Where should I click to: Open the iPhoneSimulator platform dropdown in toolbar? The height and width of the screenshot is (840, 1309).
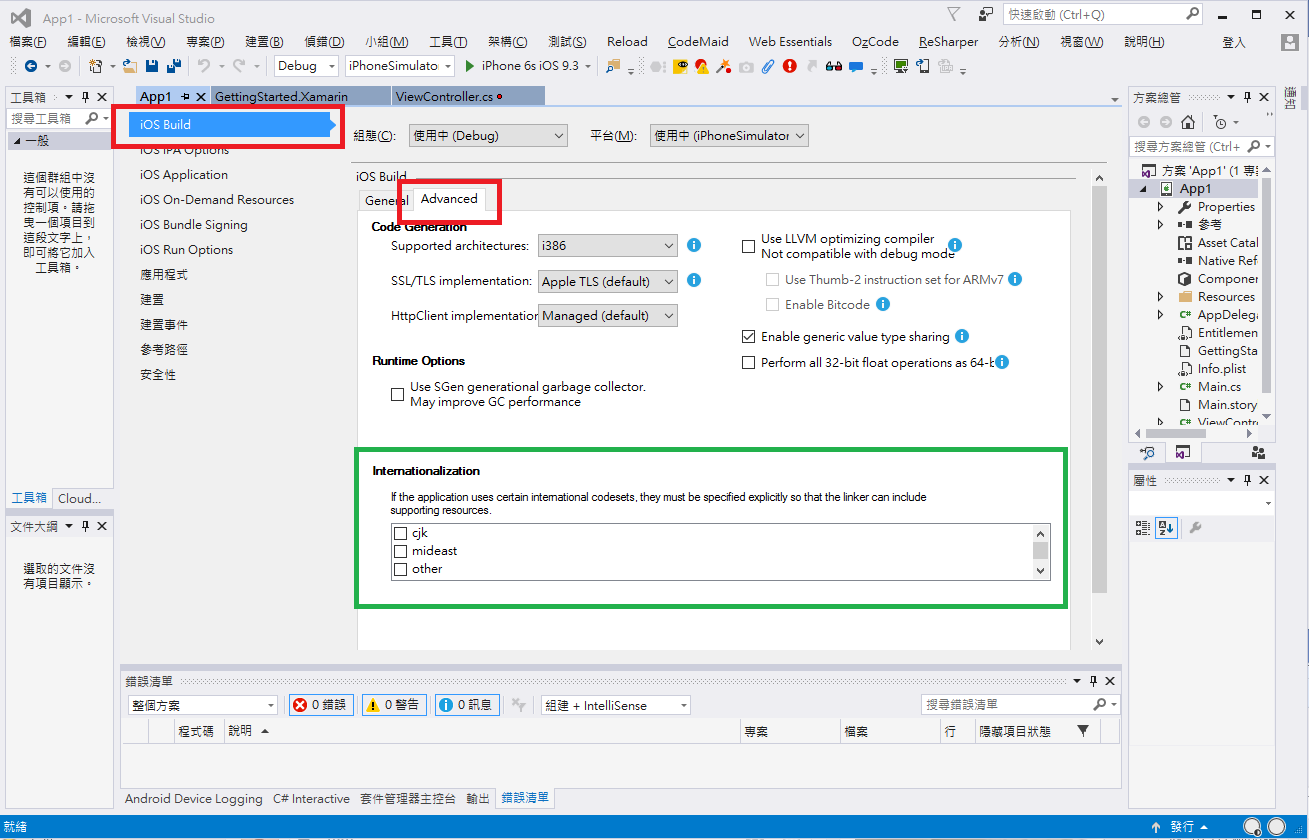pos(399,66)
